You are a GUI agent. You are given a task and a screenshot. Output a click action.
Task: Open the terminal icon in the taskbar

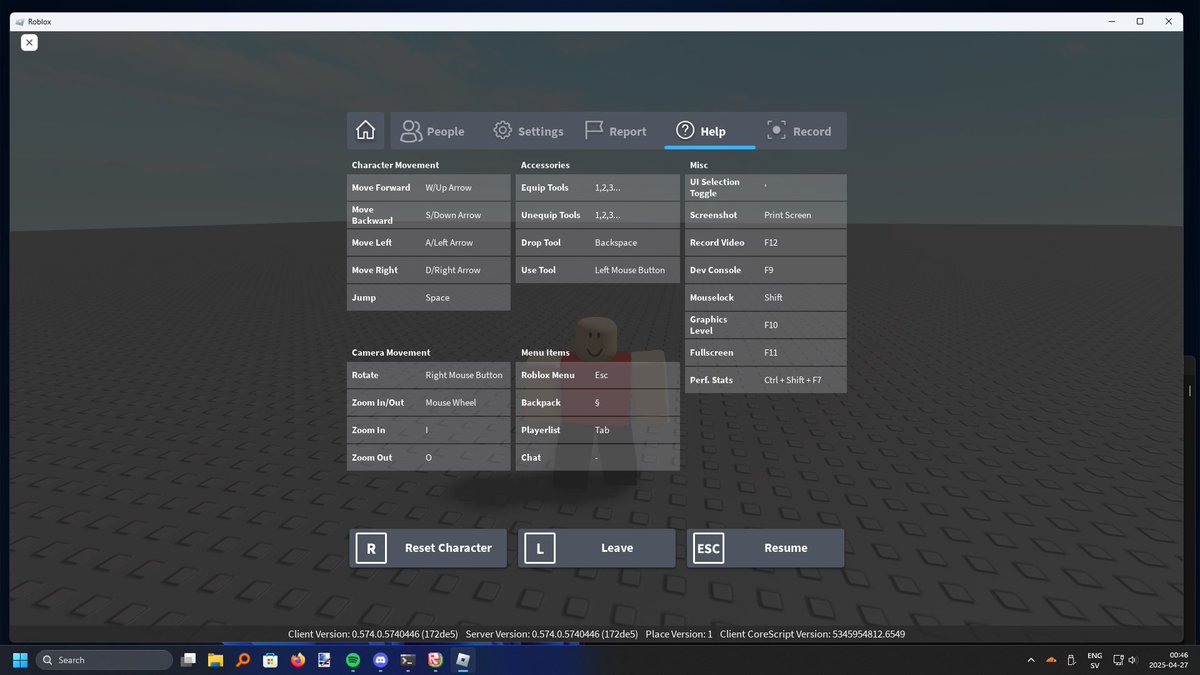[x=408, y=660]
